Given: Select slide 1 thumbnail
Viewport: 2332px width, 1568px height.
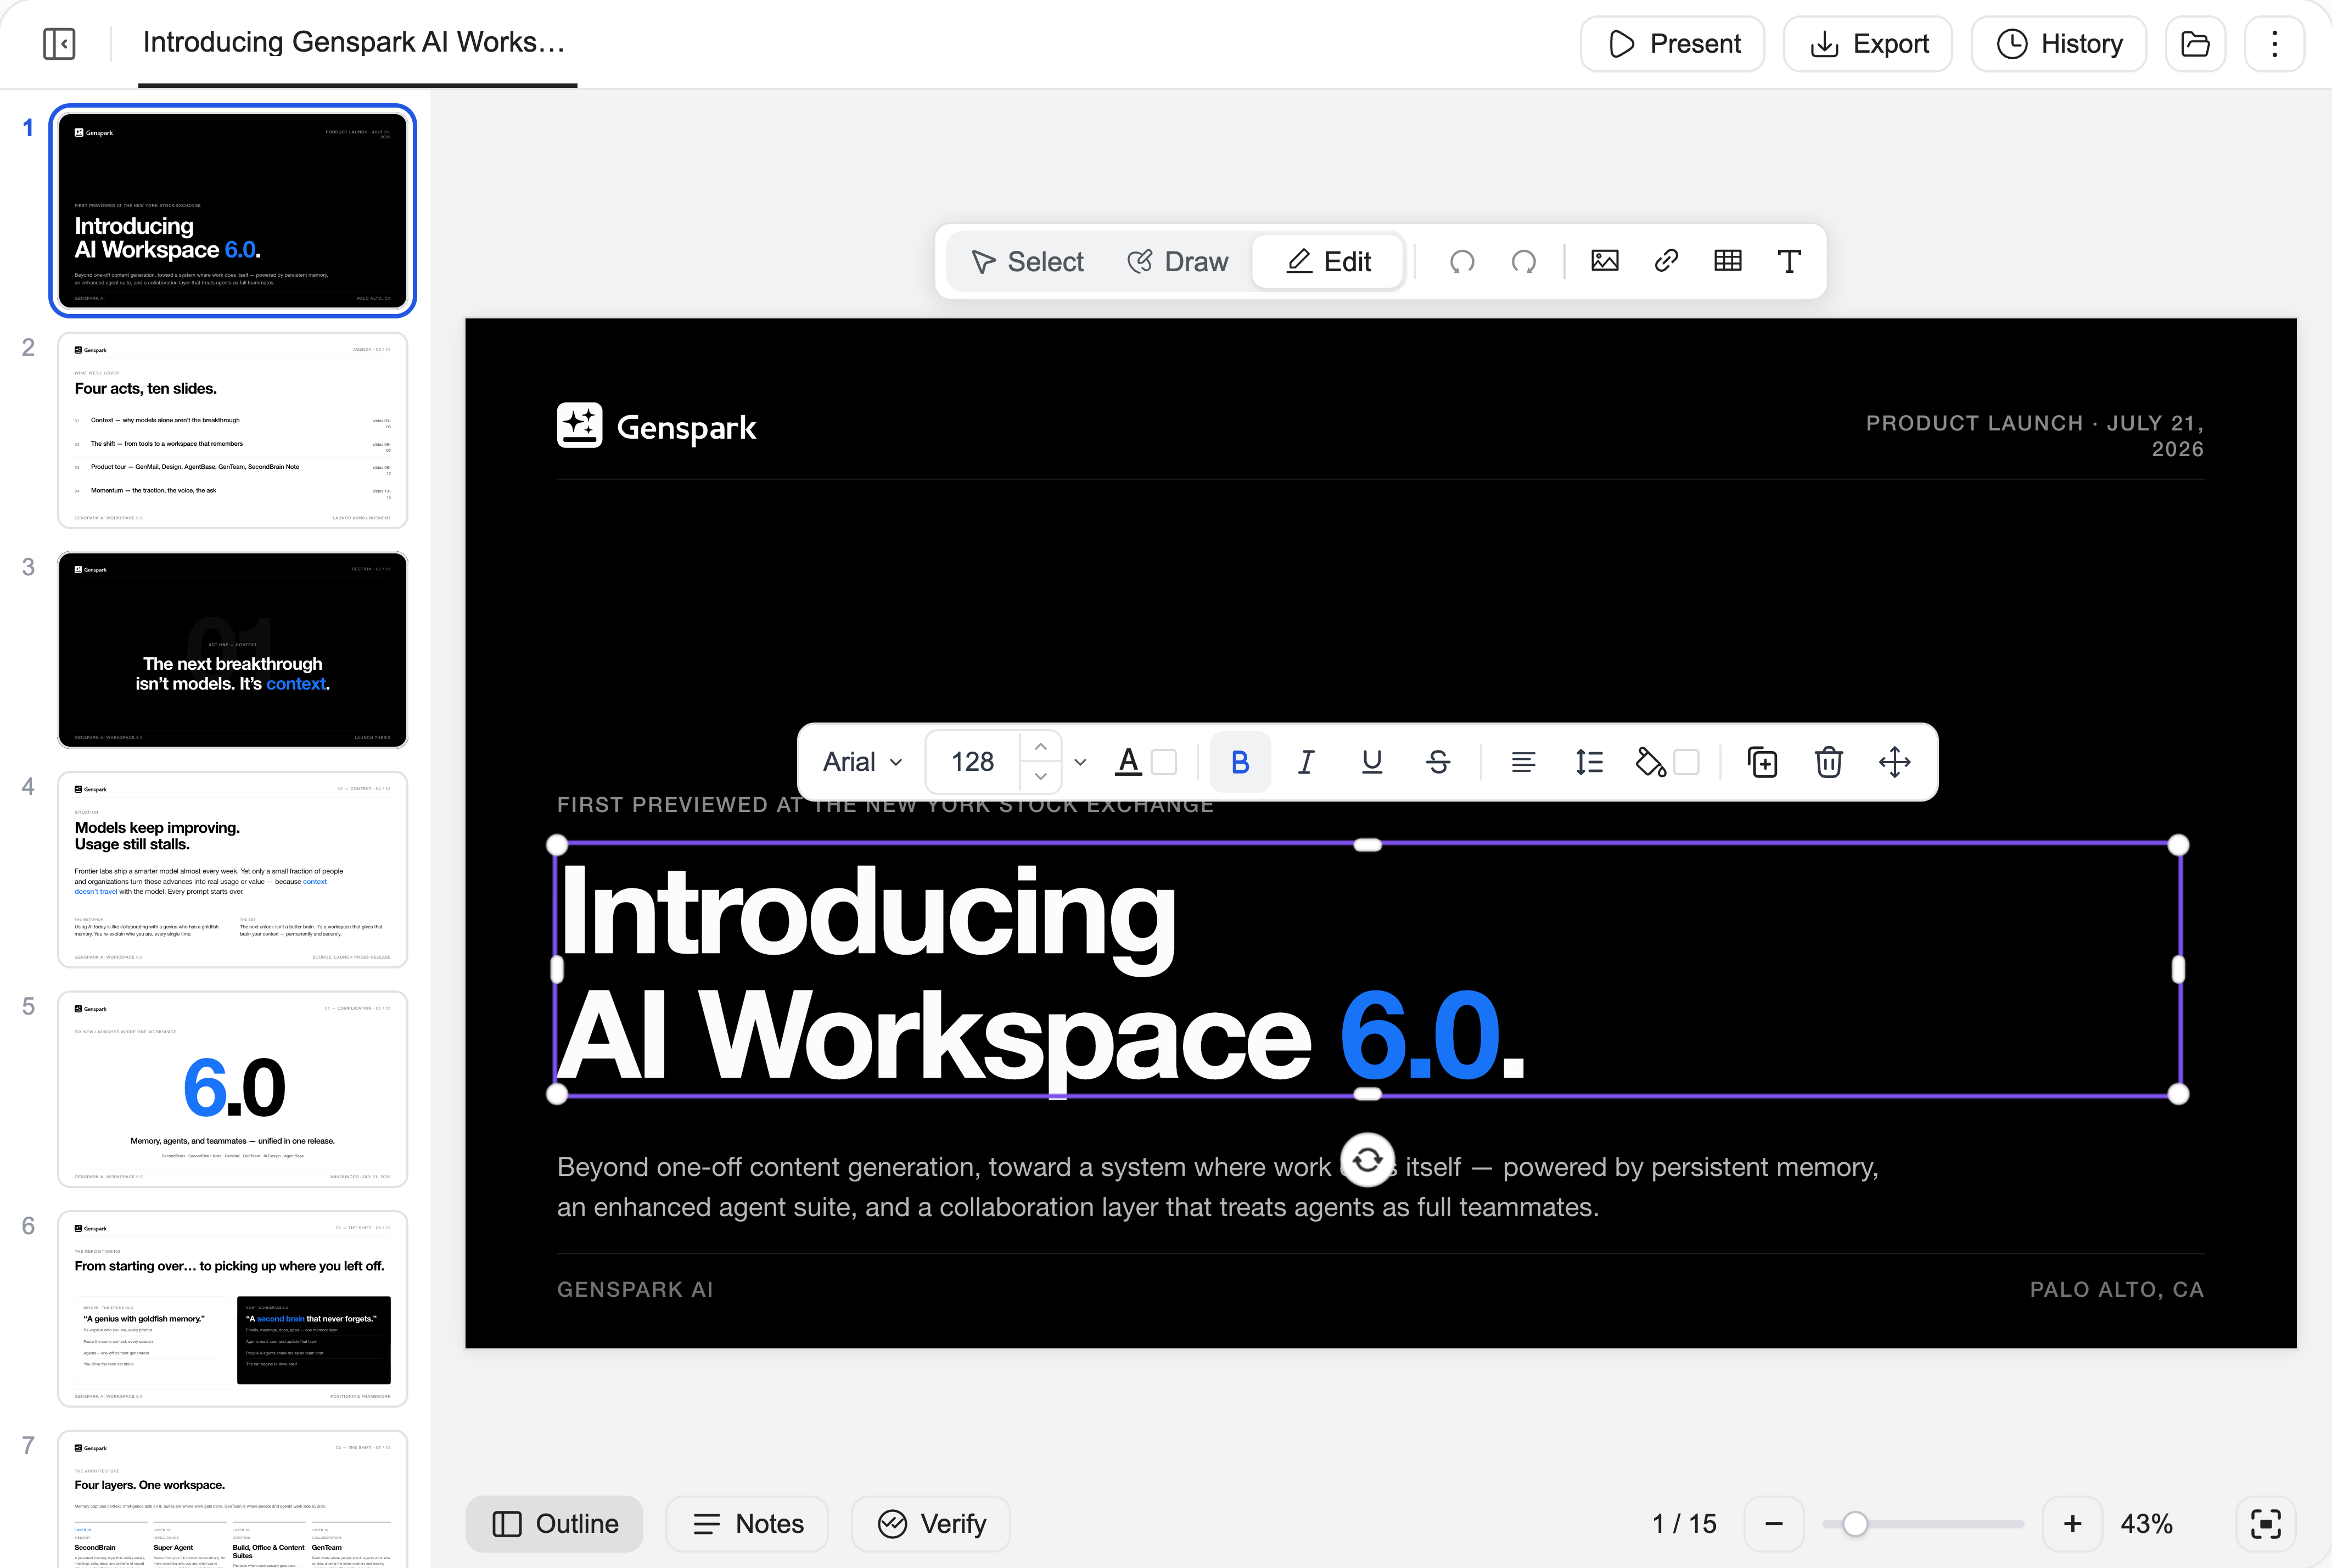Looking at the screenshot, I should click(x=233, y=211).
